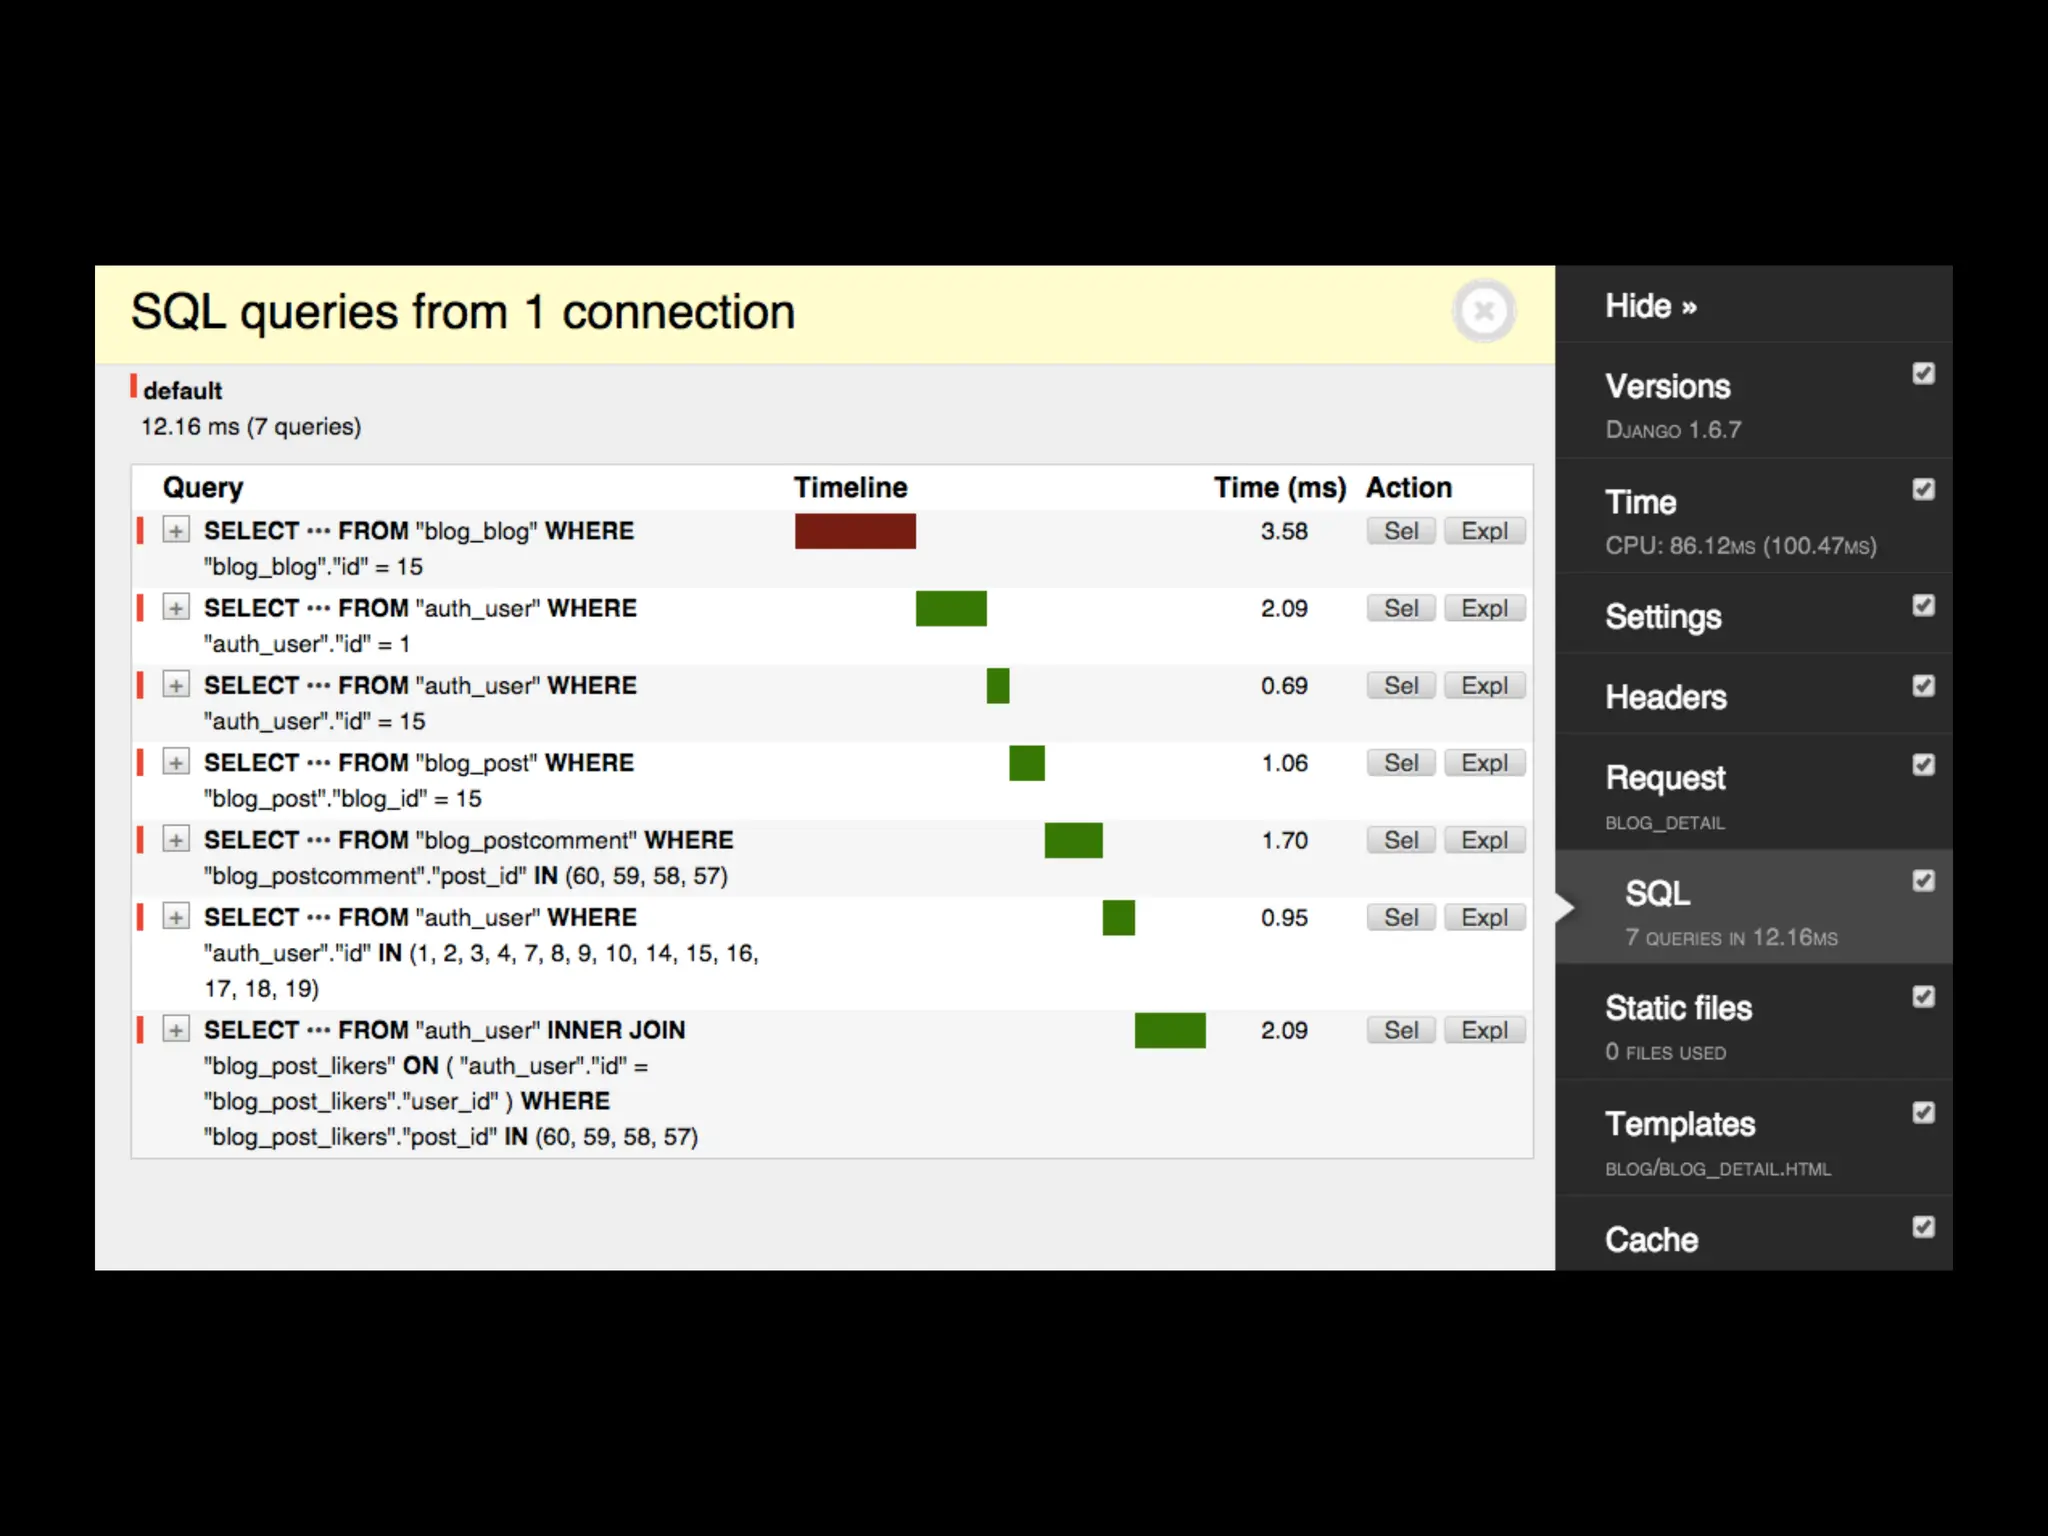This screenshot has width=2048, height=1536.
Task: Click the timeline bar for the 0.69 ms query
Action: 998,686
